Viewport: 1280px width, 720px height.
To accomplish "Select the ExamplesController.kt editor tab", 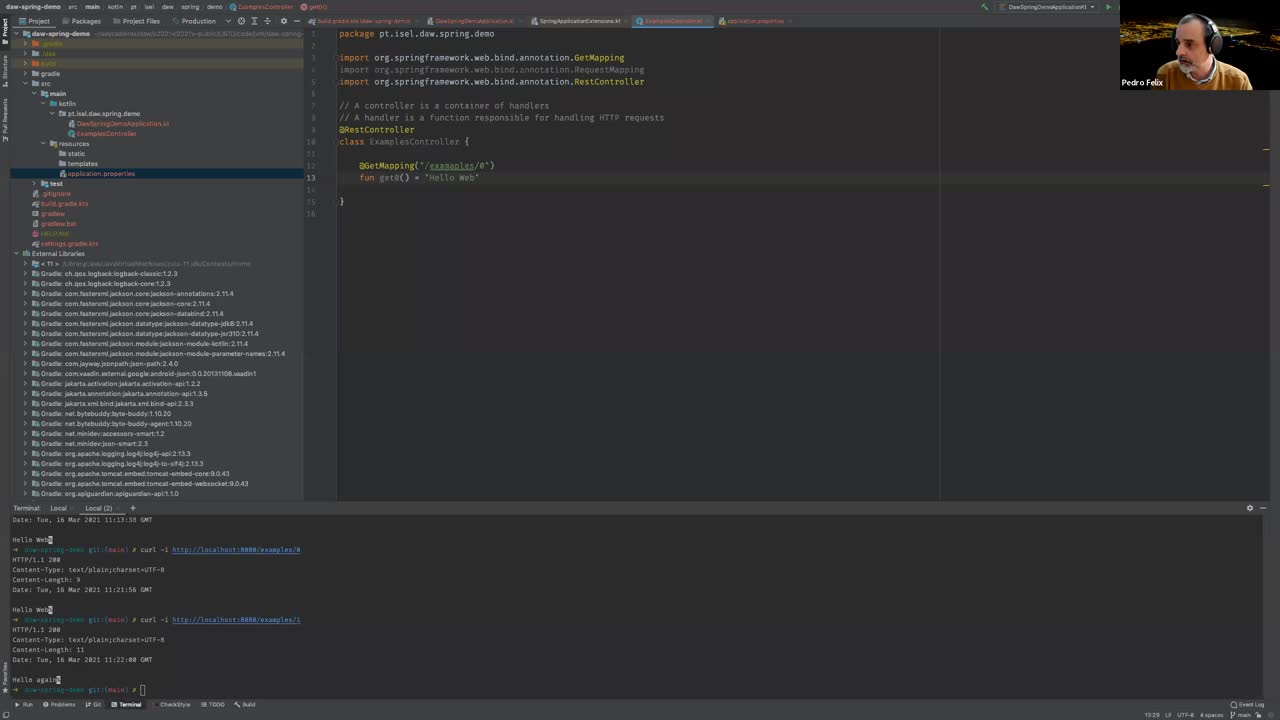I will click(x=673, y=21).
